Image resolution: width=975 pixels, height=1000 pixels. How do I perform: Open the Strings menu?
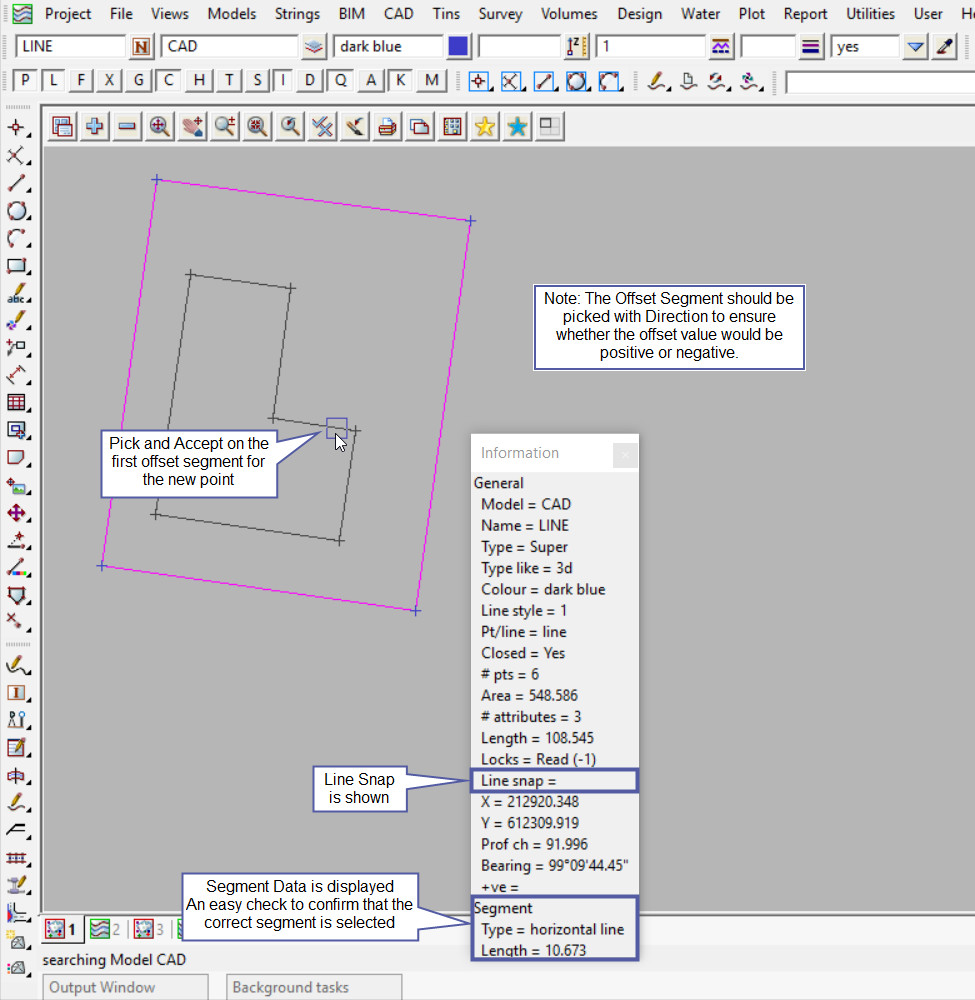[x=297, y=14]
